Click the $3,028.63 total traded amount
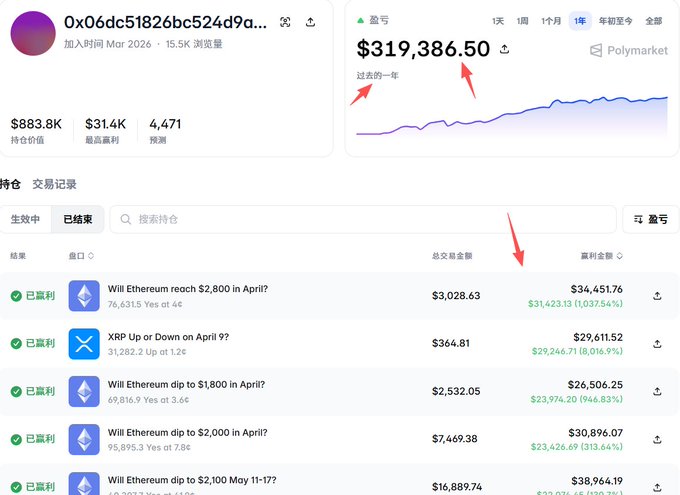This screenshot has width=680, height=495. click(456, 296)
